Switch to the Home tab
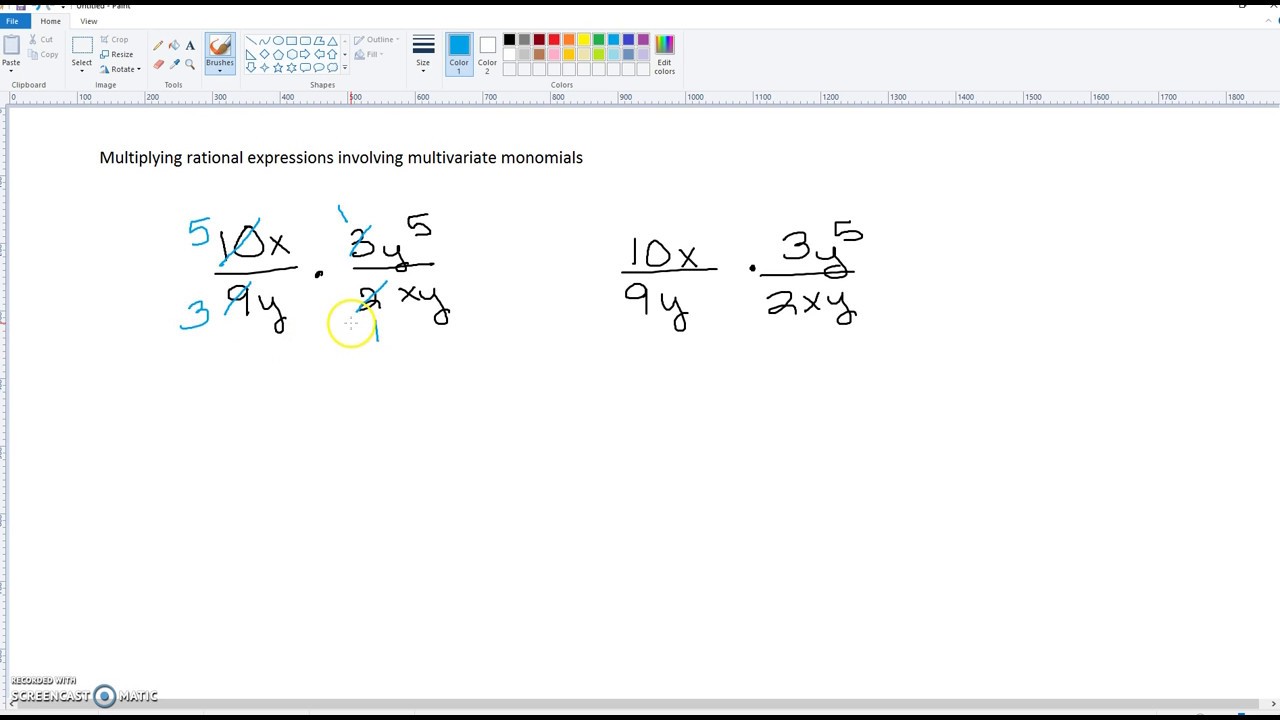This screenshot has height=720, width=1280. coord(50,21)
